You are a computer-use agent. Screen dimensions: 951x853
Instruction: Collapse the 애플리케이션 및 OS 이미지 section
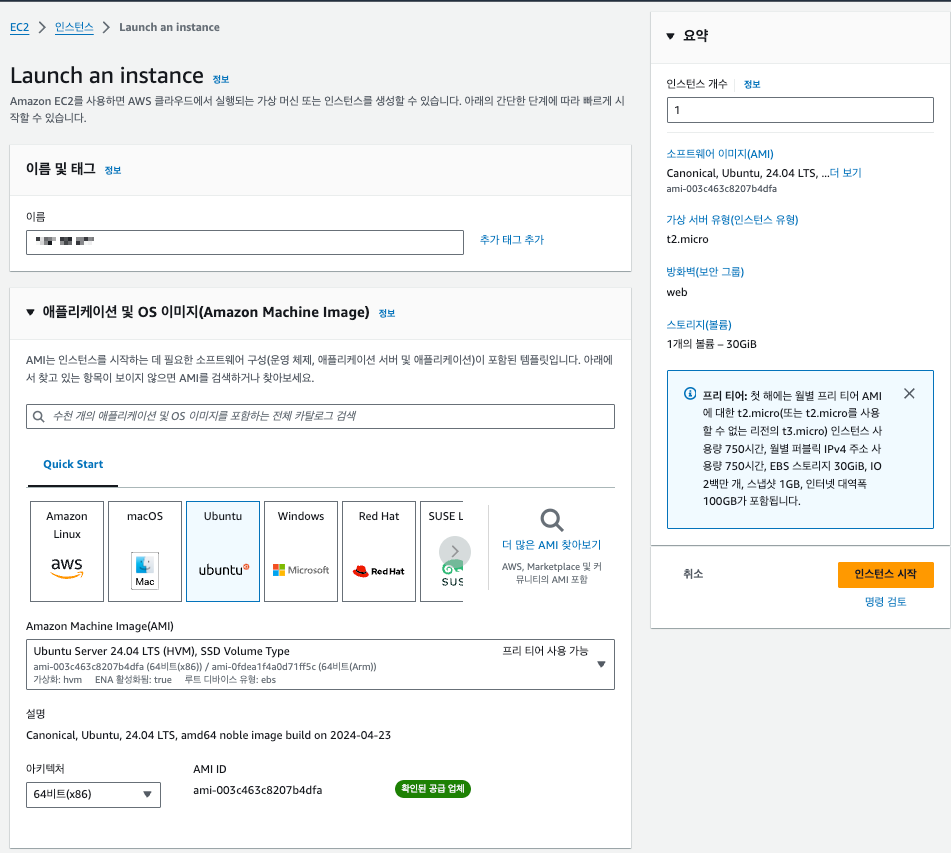(30, 312)
